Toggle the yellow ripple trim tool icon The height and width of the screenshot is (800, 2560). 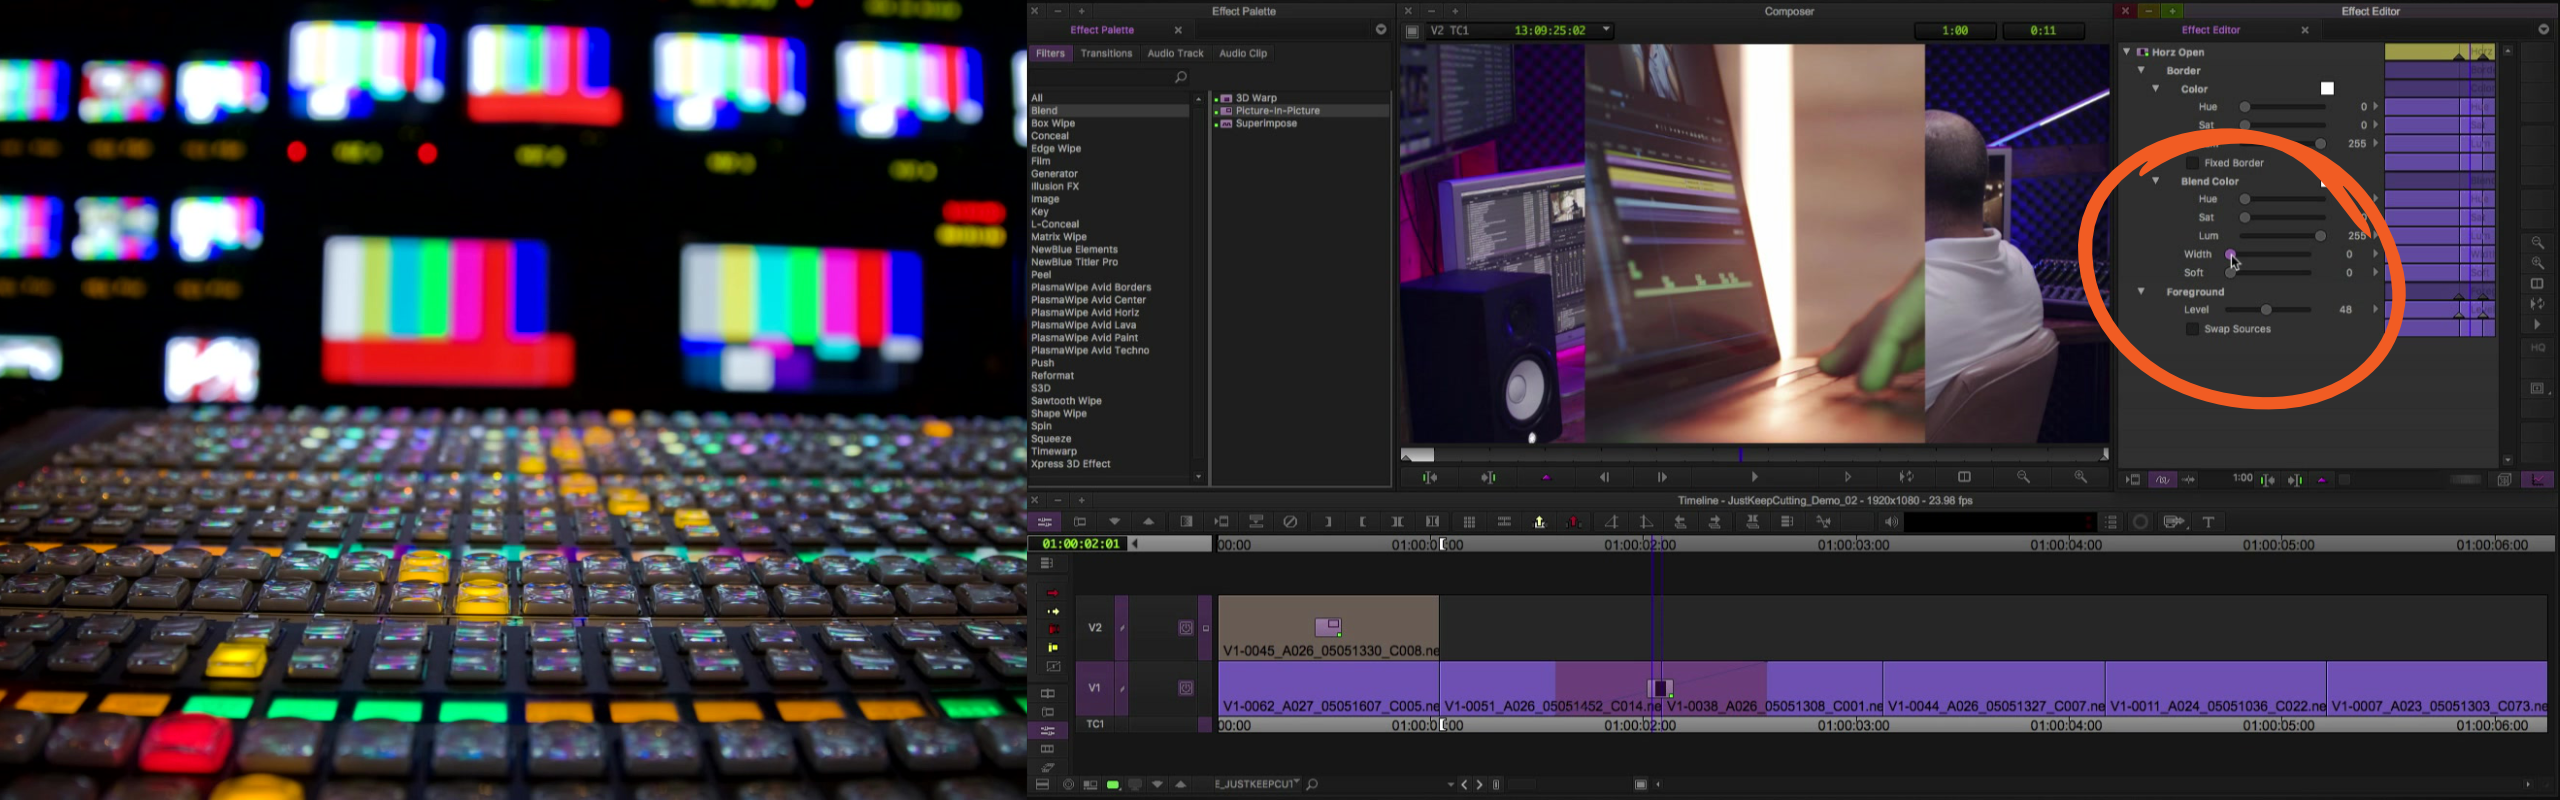point(1052,648)
